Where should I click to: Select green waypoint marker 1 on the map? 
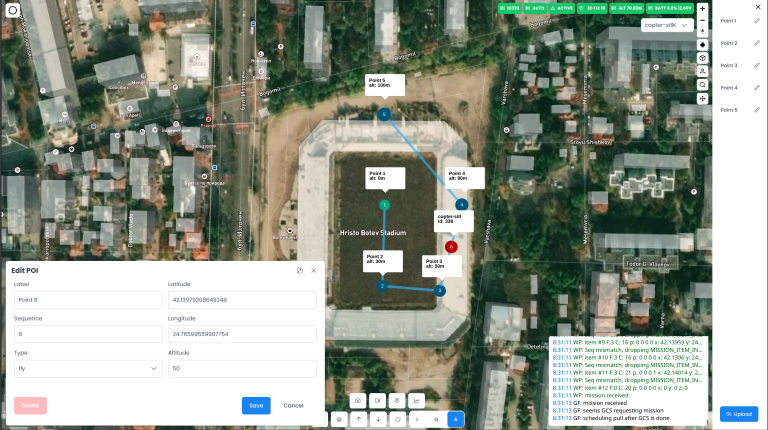[x=384, y=205]
